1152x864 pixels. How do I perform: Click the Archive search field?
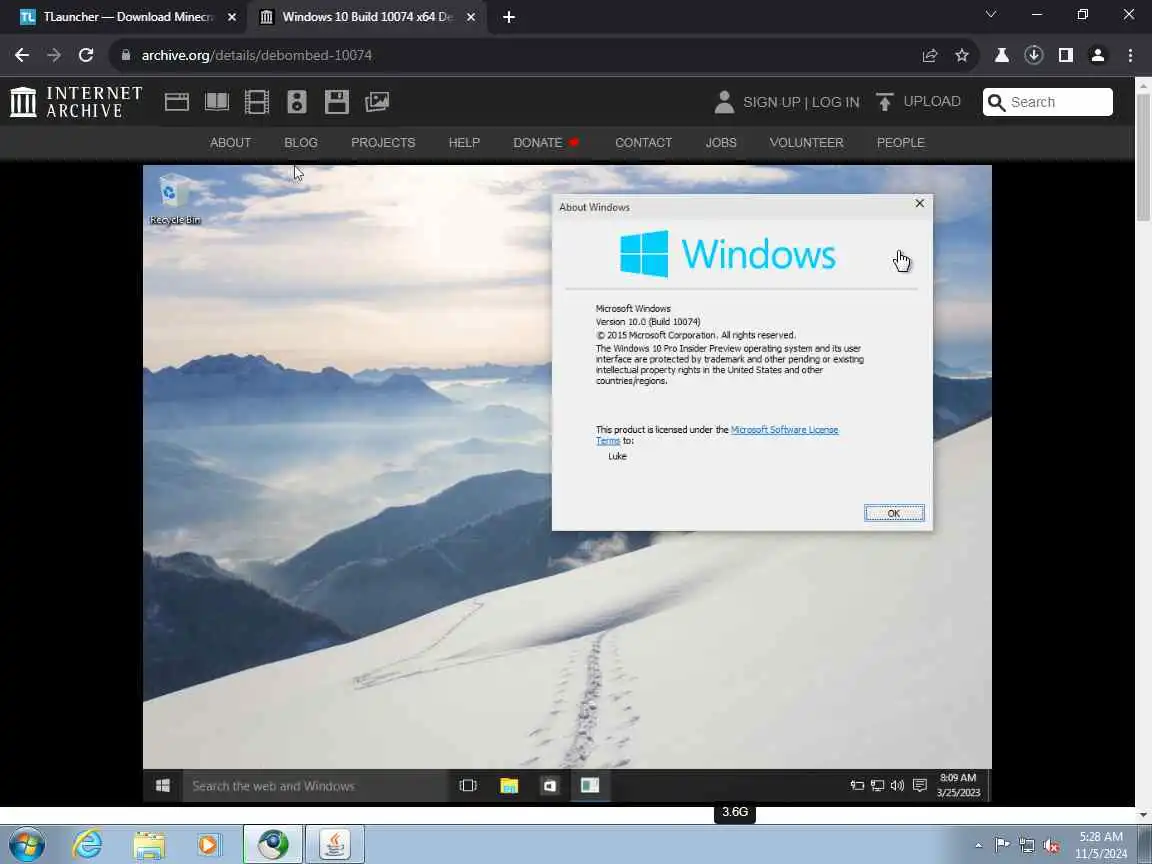[x=1048, y=102]
